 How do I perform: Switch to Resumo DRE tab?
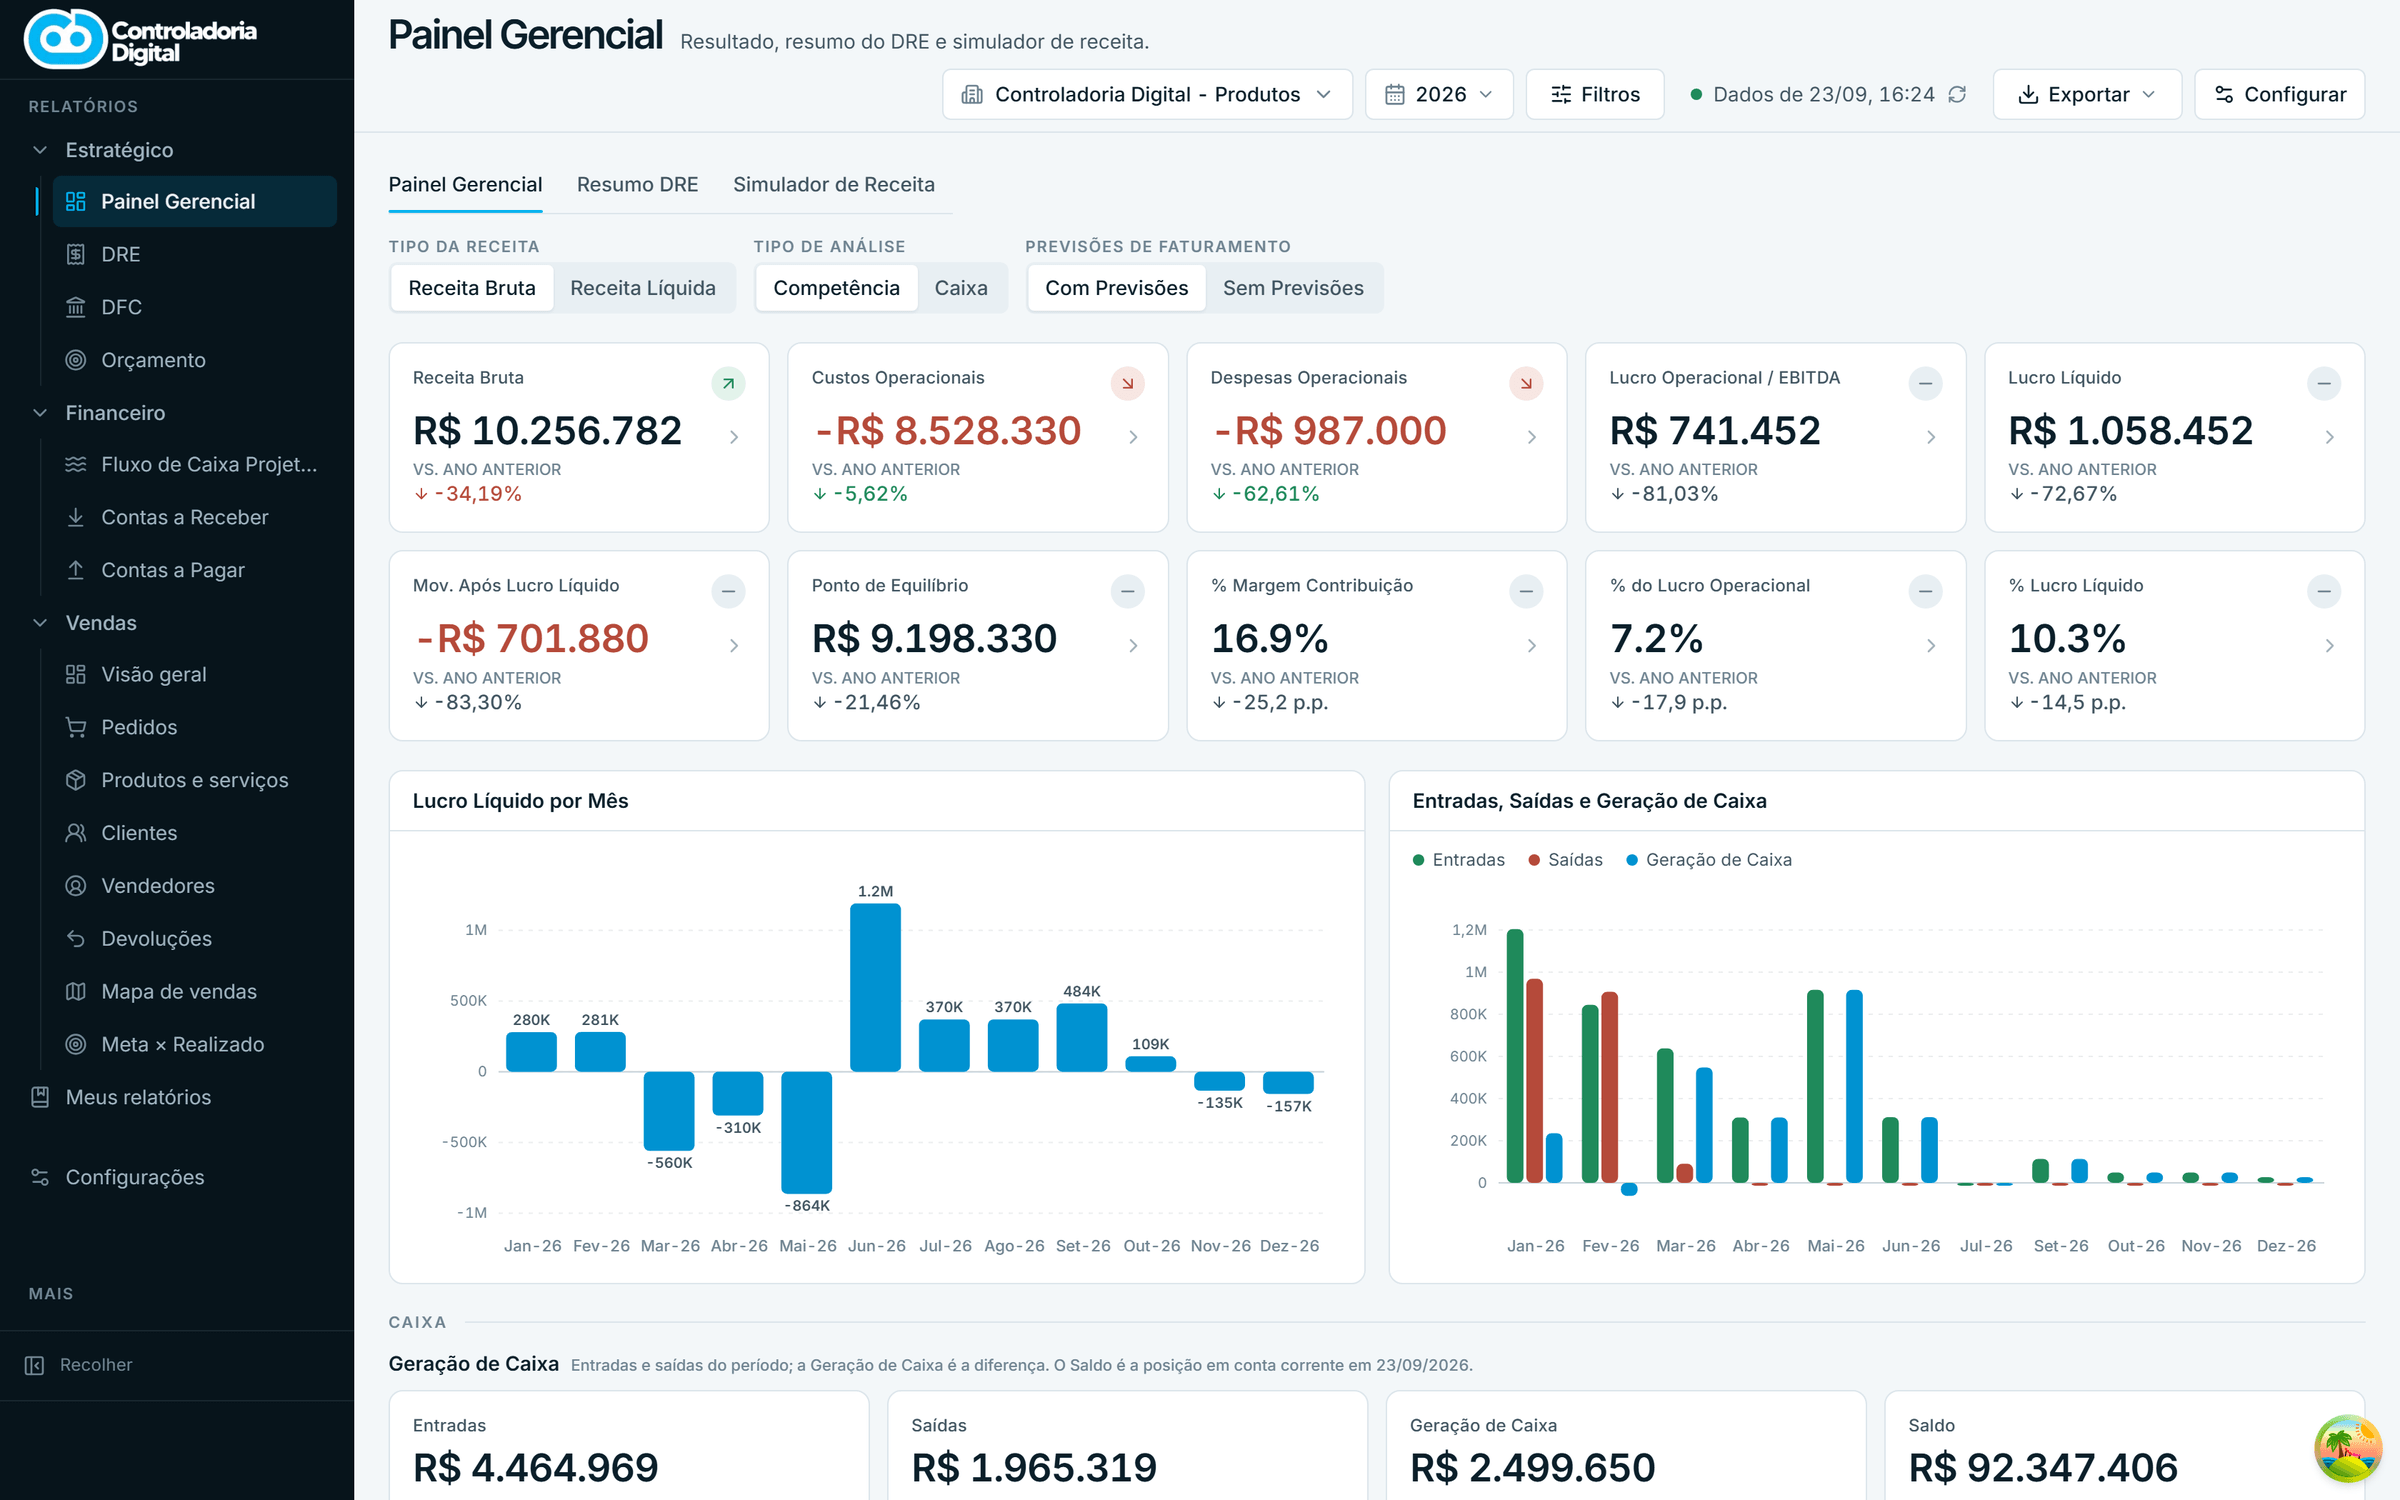coord(637,185)
